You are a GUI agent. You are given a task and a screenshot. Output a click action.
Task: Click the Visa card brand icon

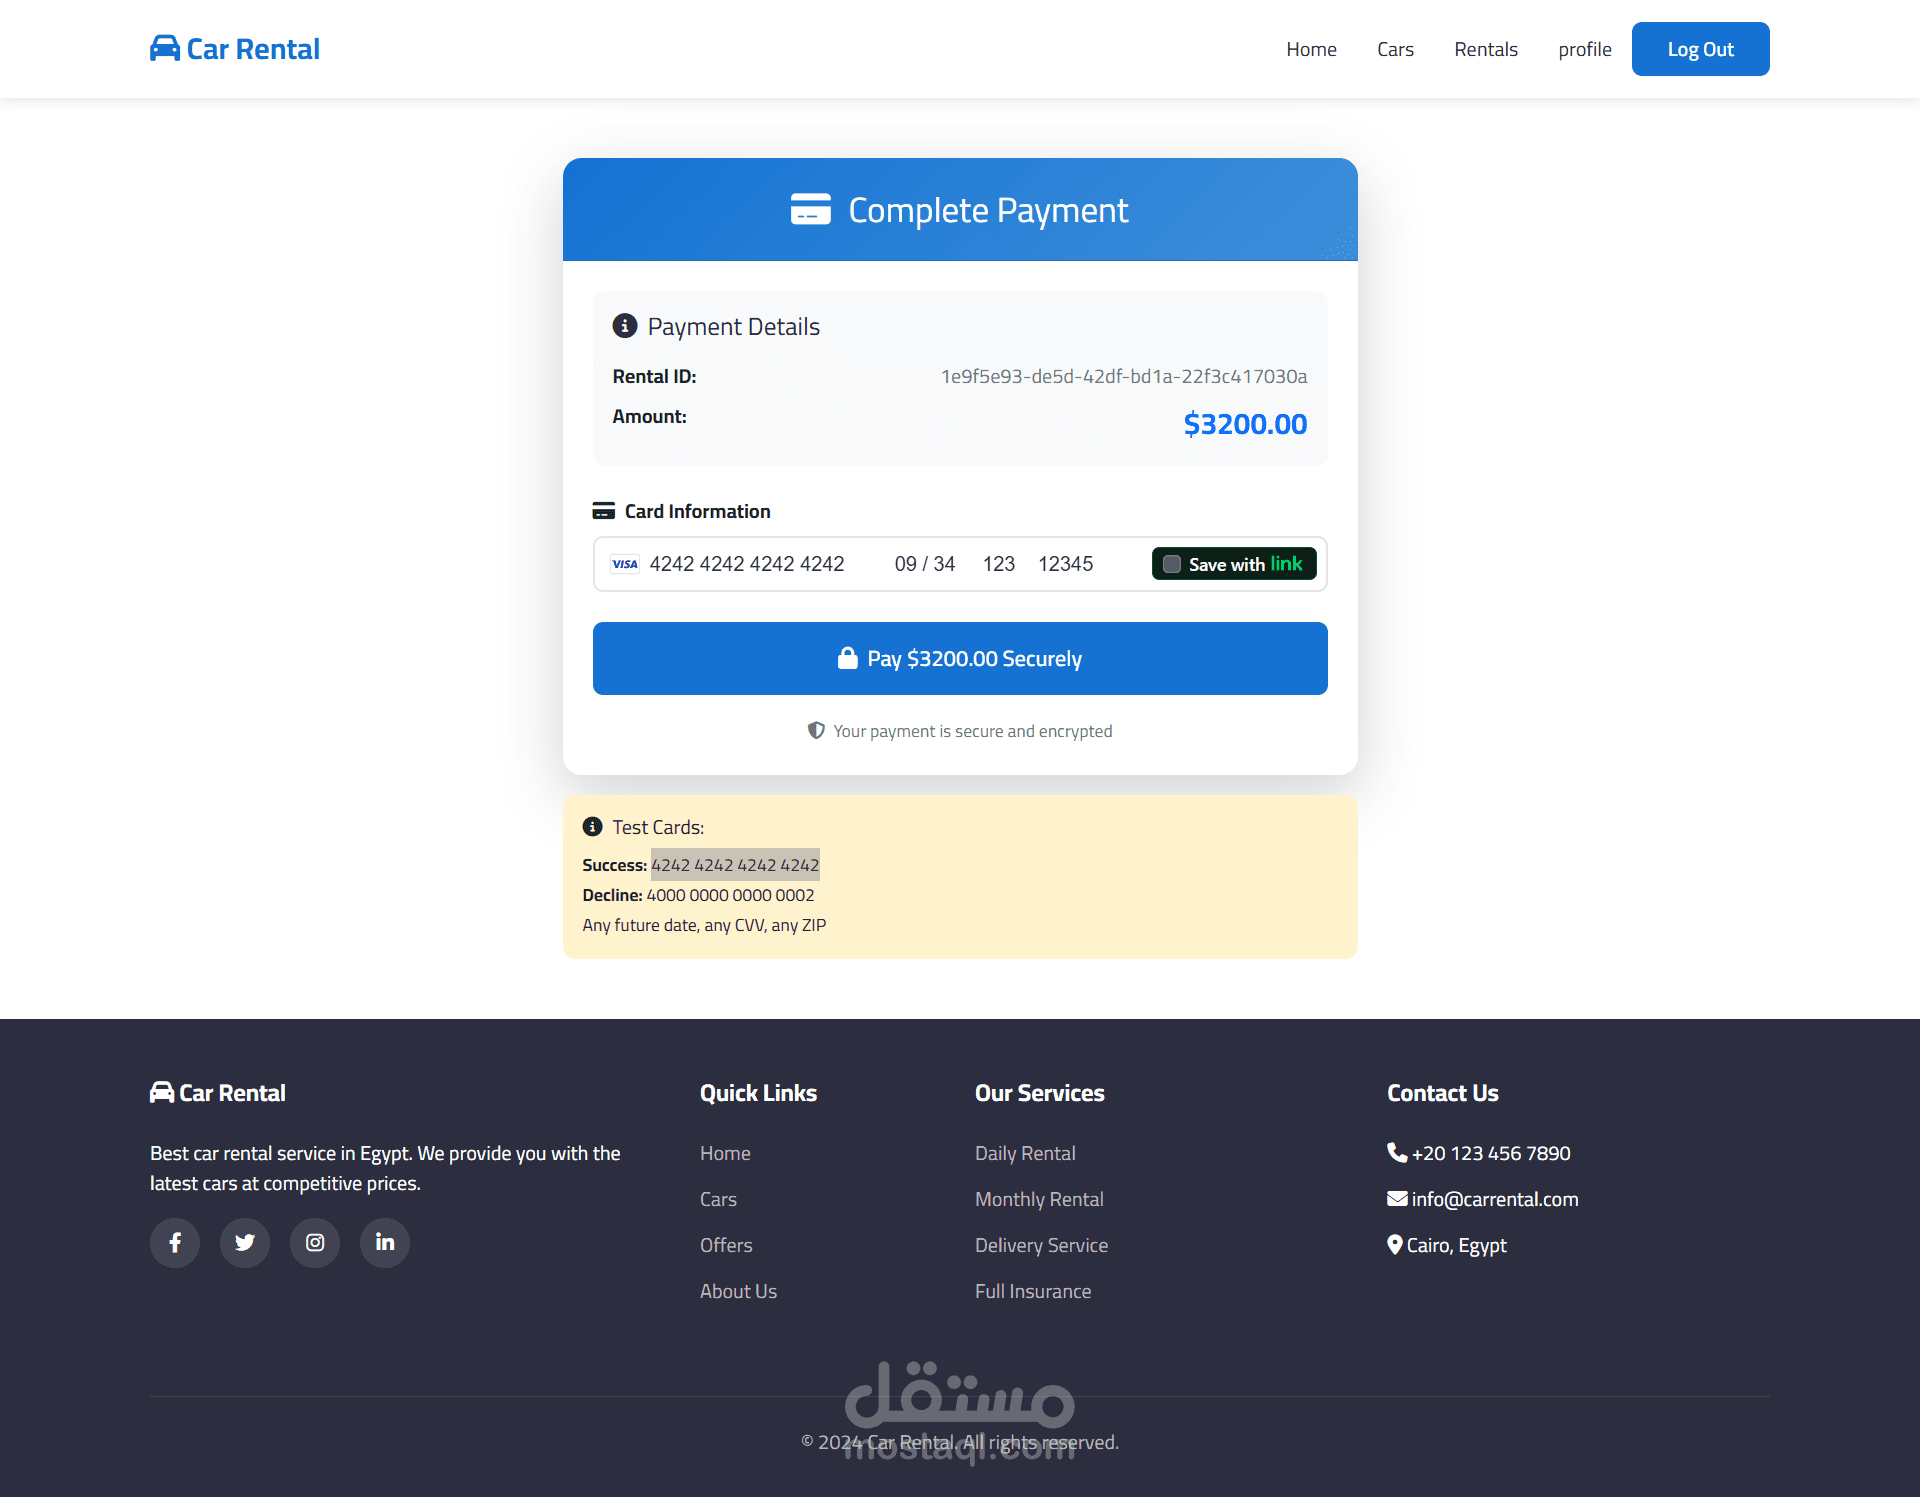(625, 564)
